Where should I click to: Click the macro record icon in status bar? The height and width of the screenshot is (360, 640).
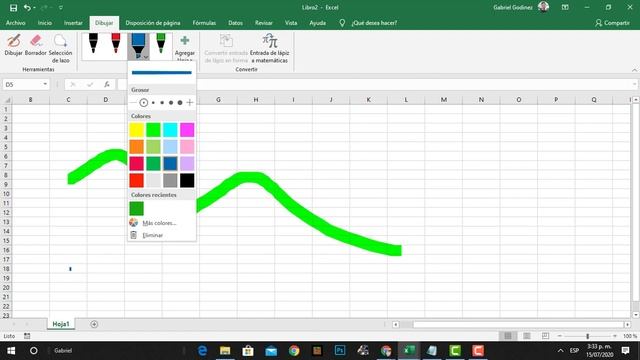point(27,336)
